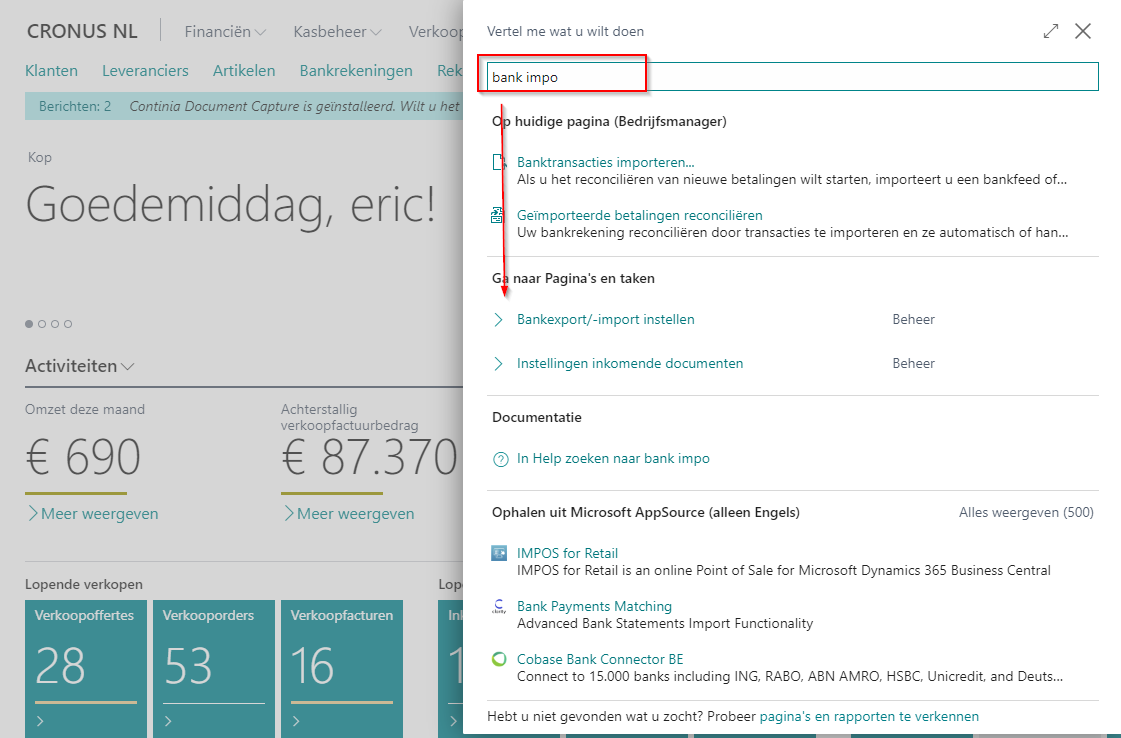Select the second carousel dot indicator

click(42, 324)
